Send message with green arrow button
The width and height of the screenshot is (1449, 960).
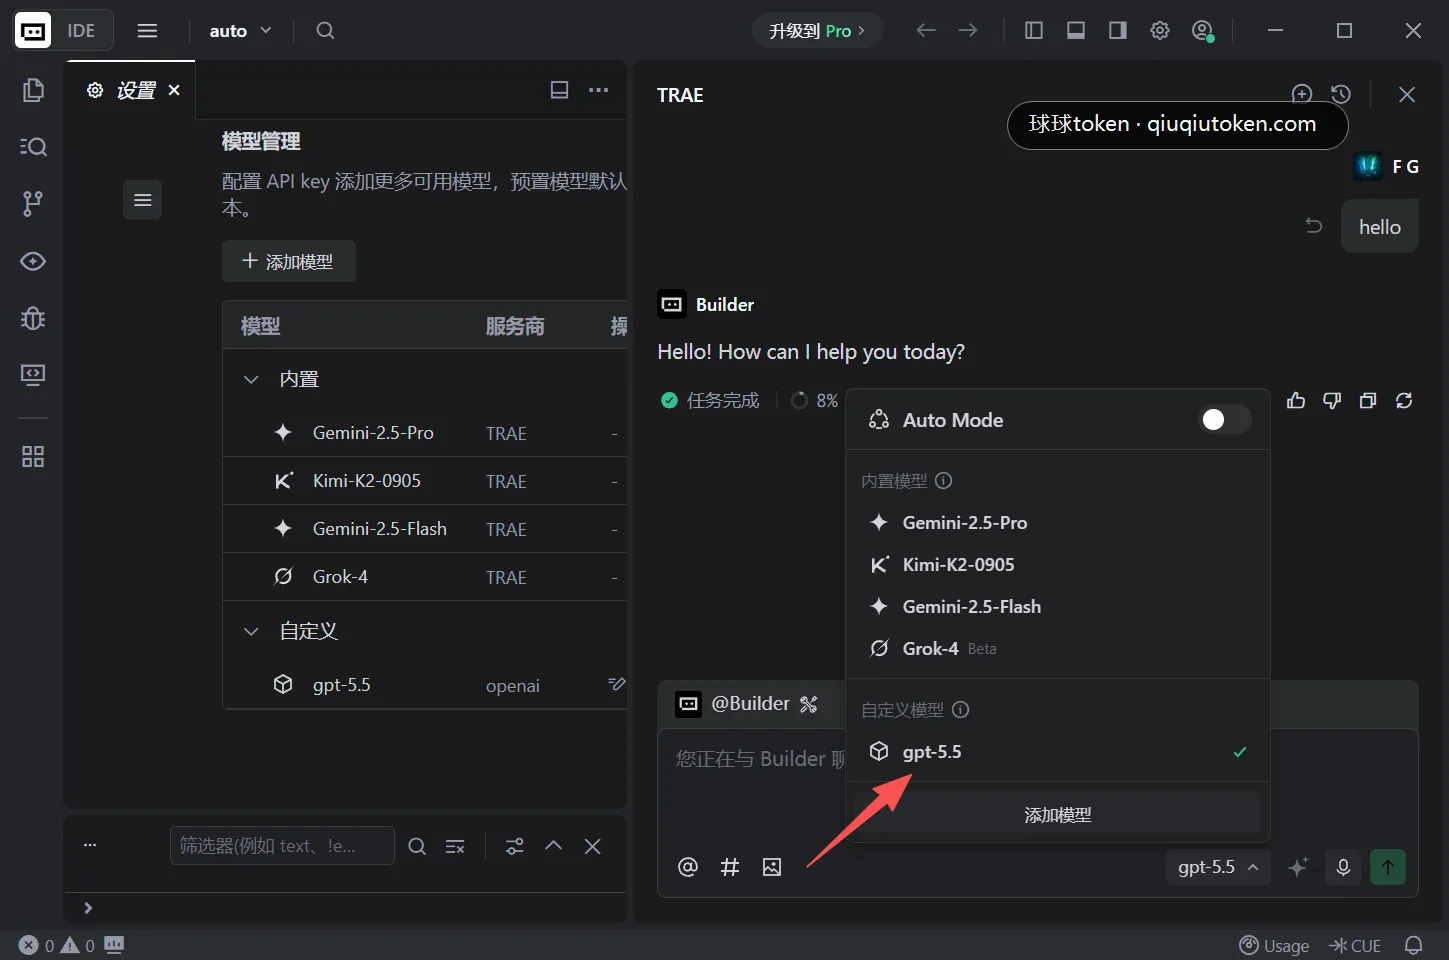[1388, 867]
